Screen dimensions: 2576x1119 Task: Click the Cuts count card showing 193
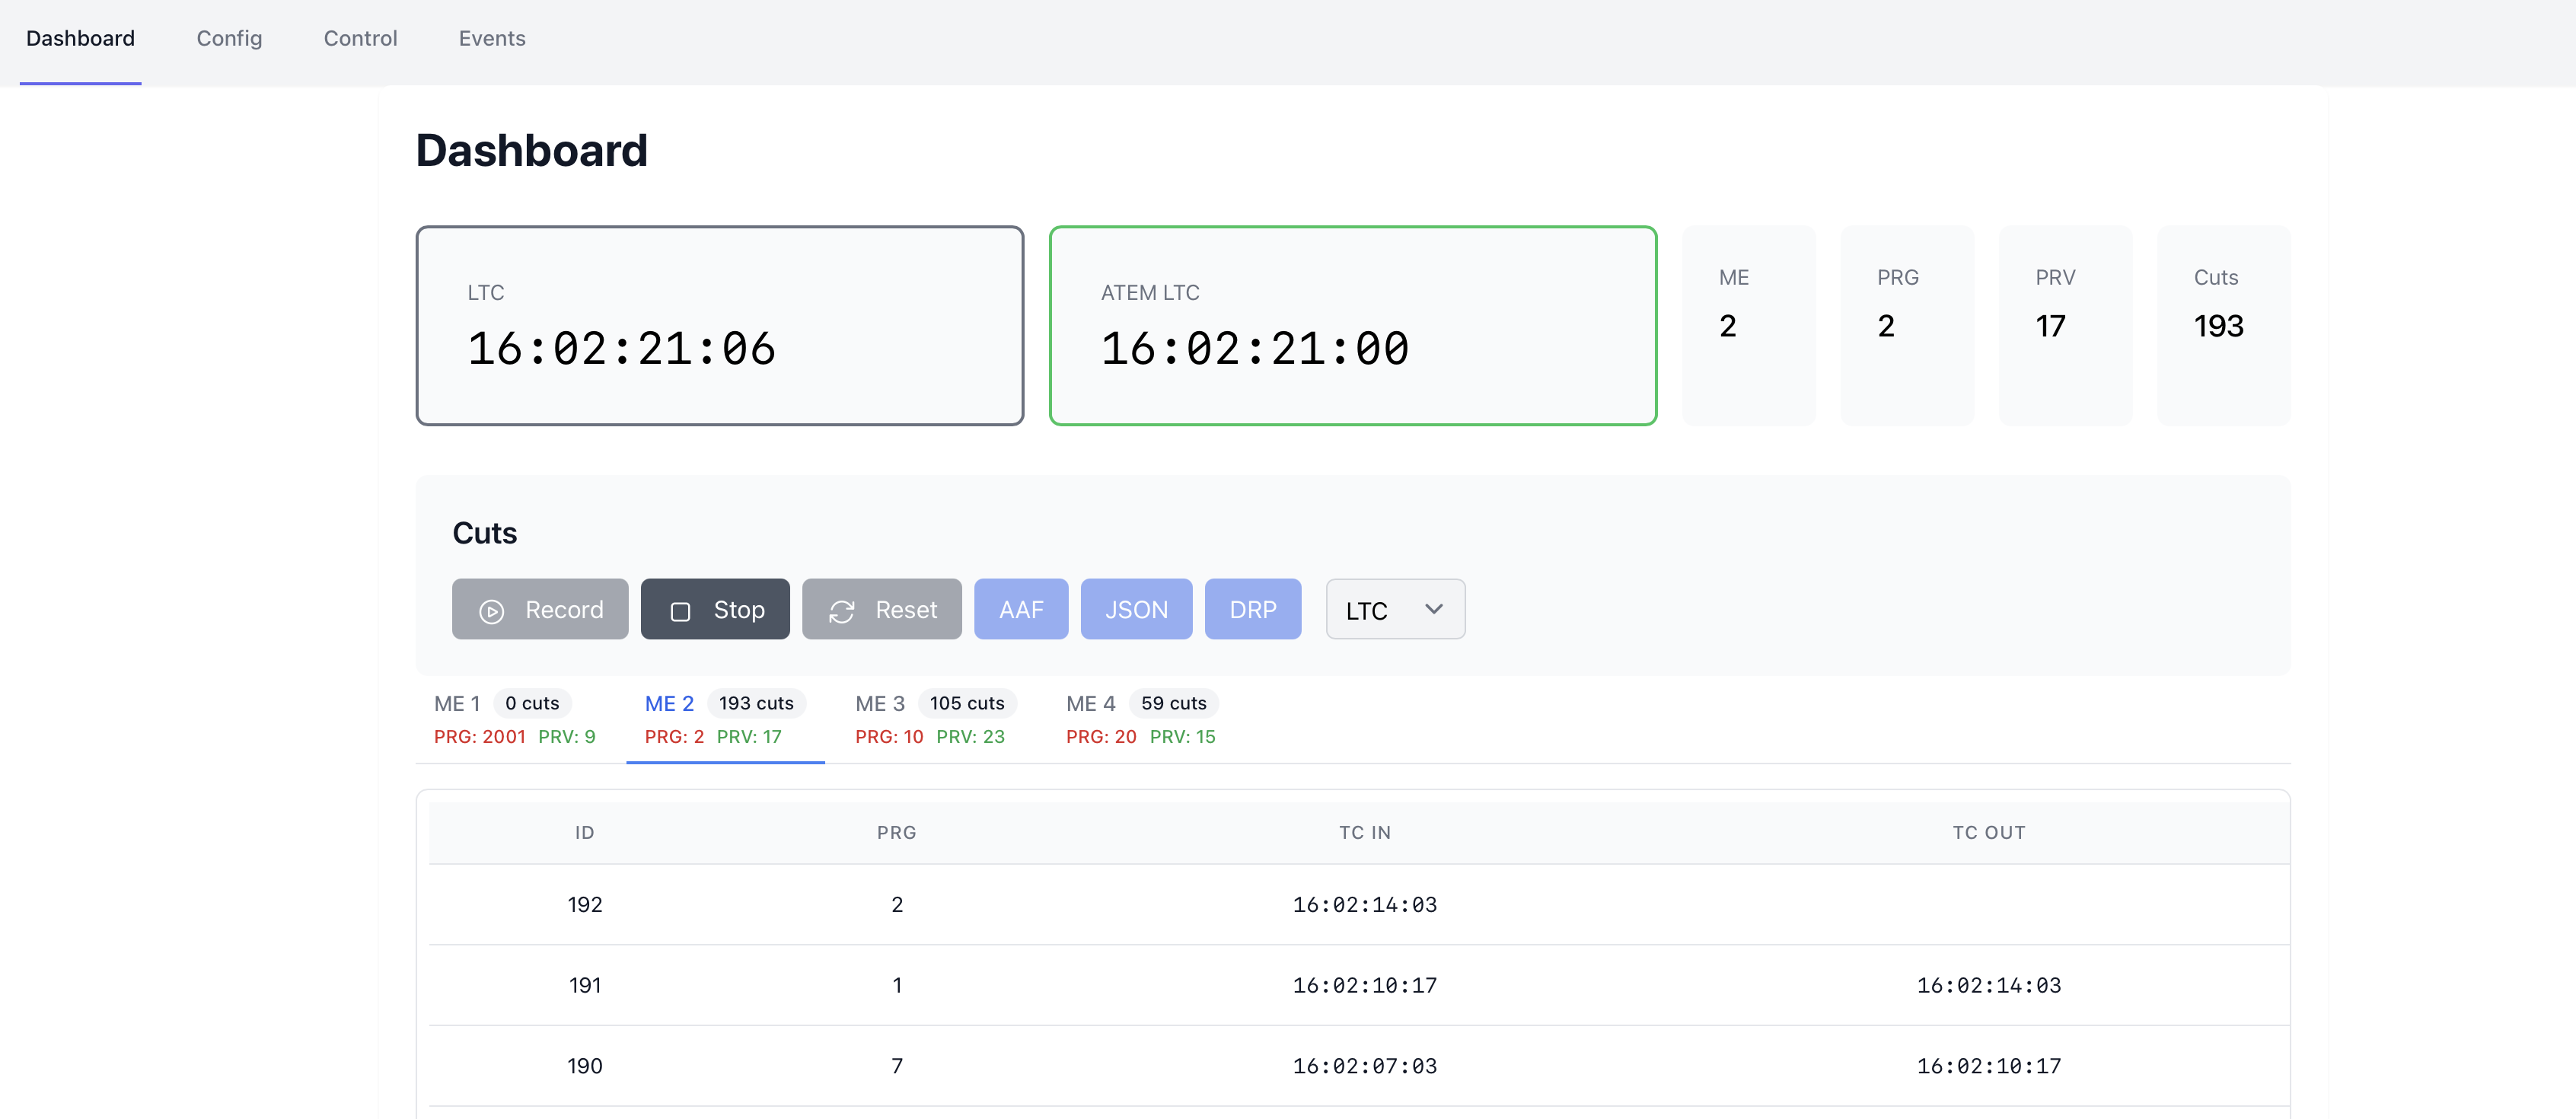tap(2222, 325)
